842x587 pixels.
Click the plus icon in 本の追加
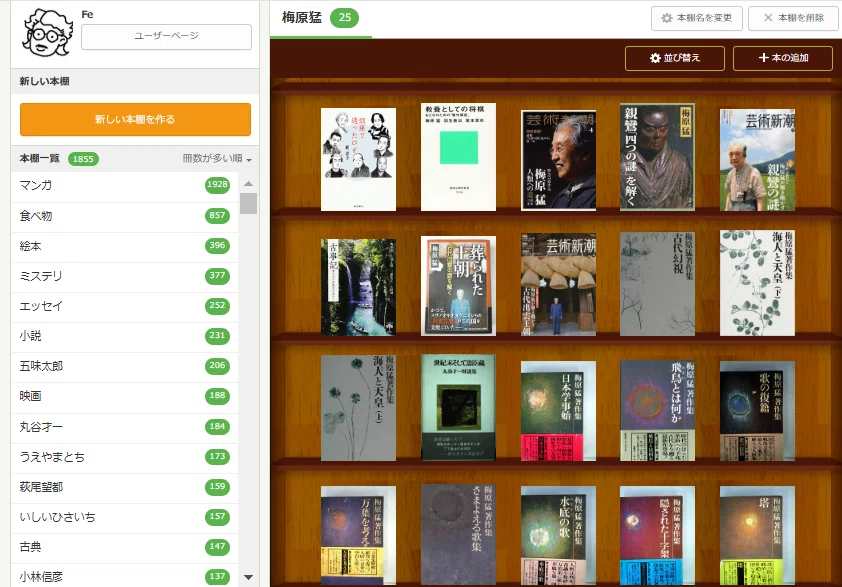[x=763, y=57]
